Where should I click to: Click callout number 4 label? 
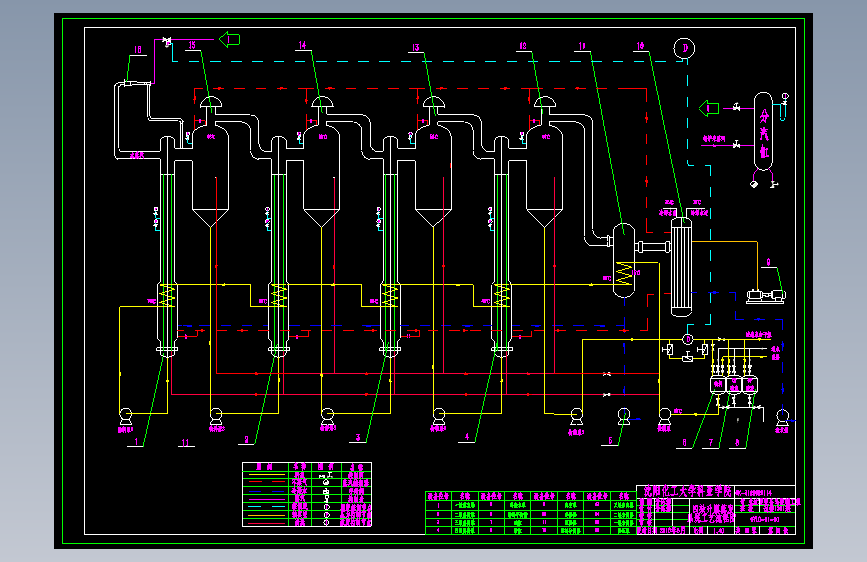[x=467, y=437]
